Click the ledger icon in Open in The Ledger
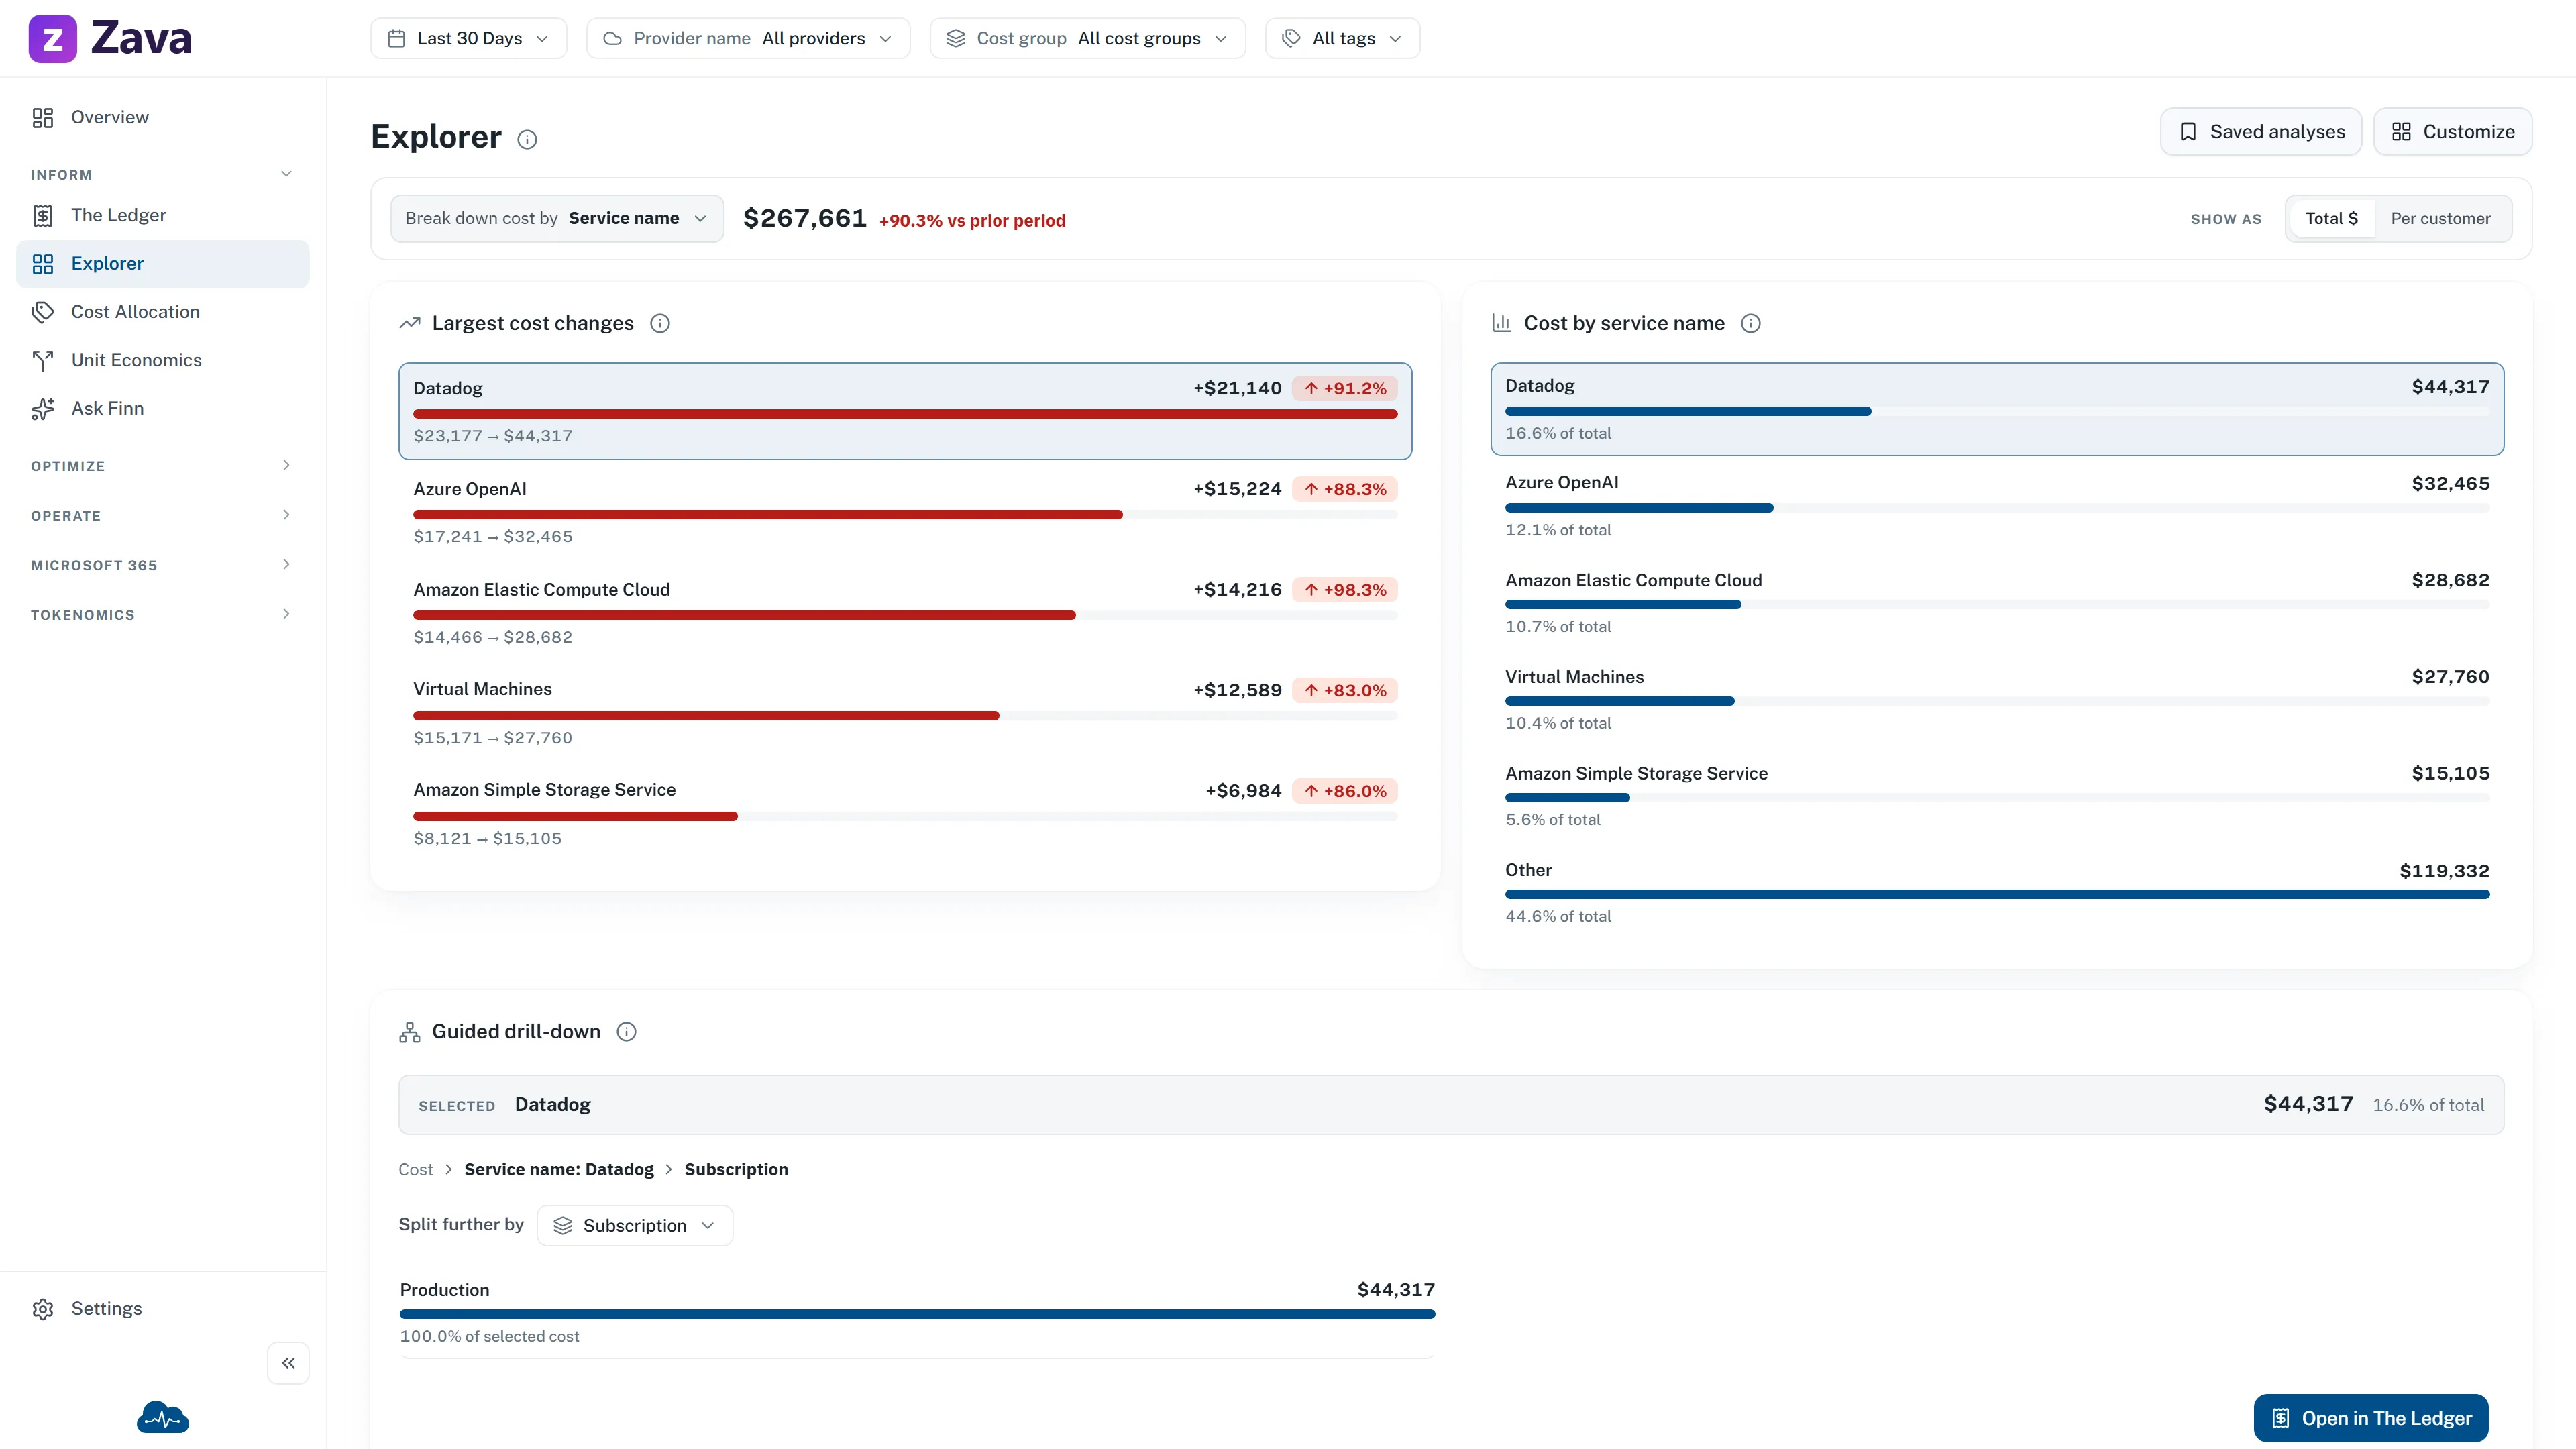 2281,1418
